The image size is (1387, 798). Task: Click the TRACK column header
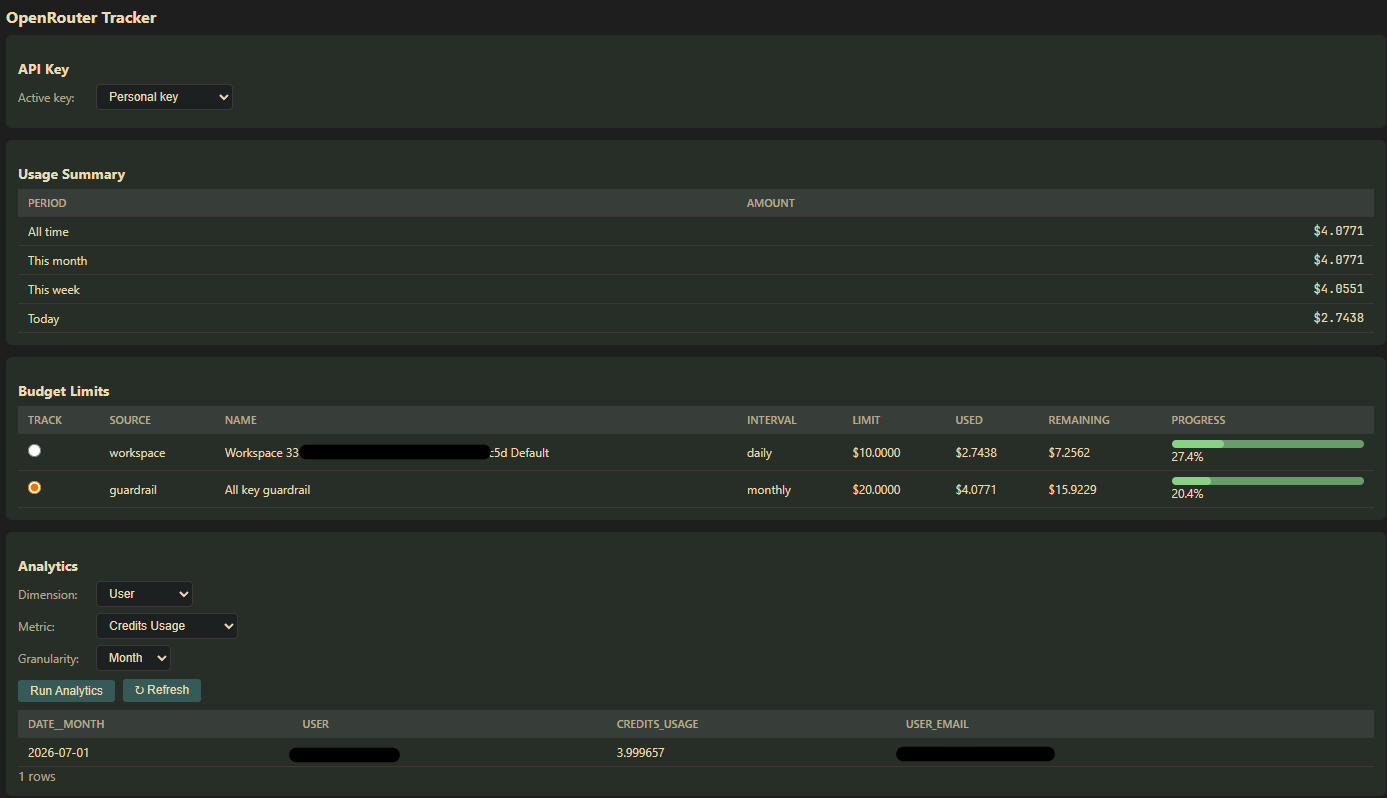45,420
